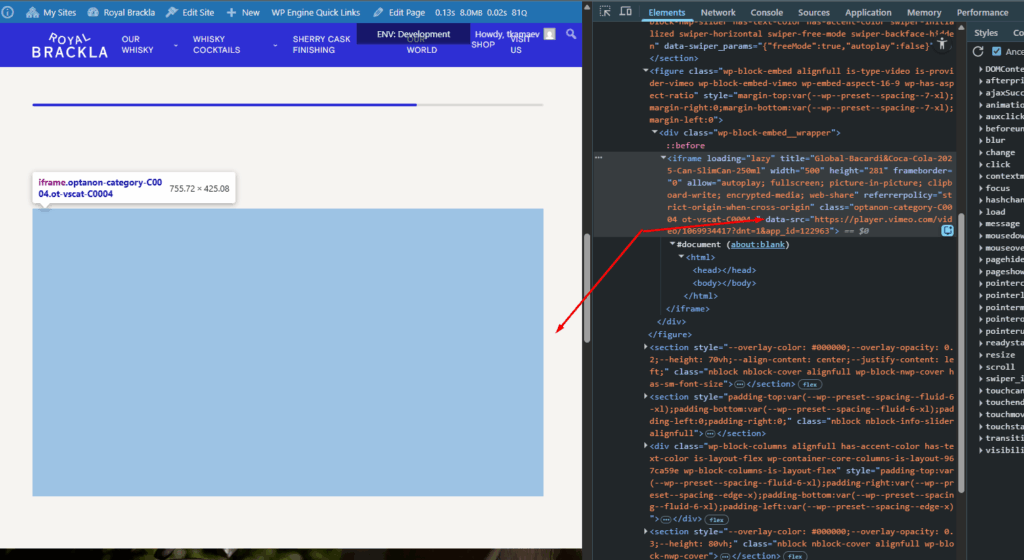This screenshot has width=1024, height=560.
Task: Open the Console tab
Action: click(766, 12)
